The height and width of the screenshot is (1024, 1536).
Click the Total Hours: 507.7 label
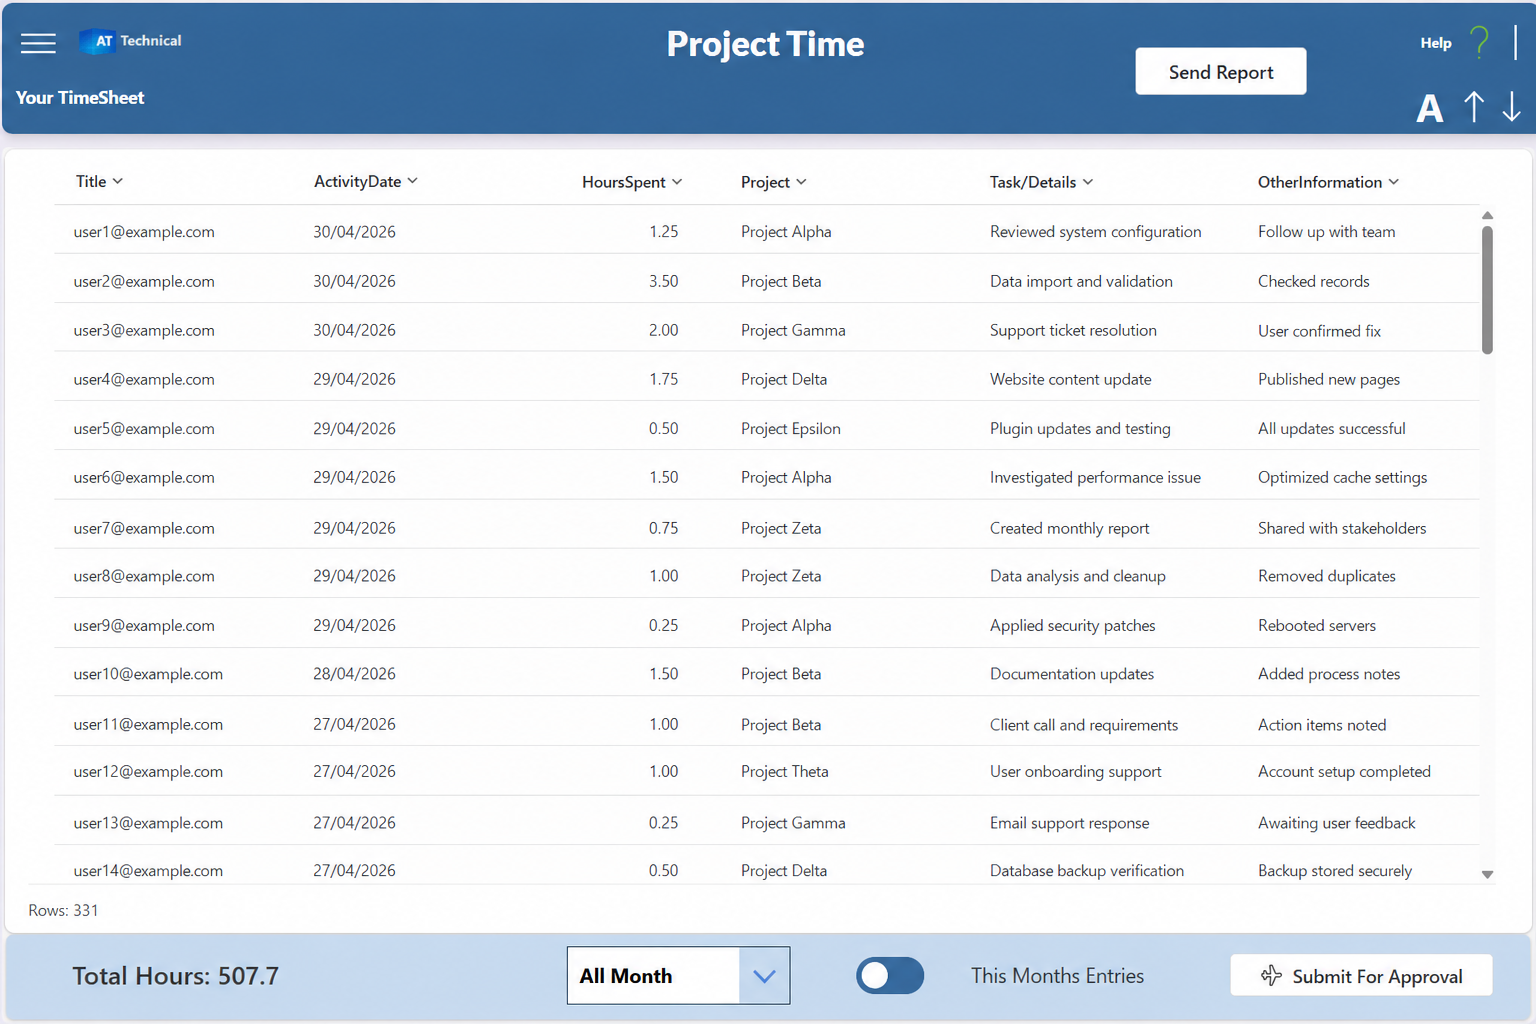tap(175, 976)
